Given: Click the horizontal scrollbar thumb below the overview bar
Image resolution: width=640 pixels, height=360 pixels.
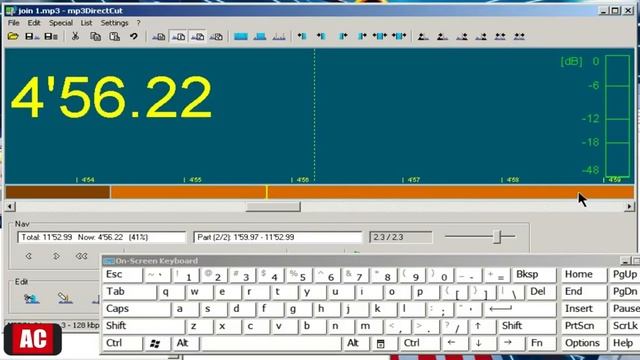Looking at the screenshot, I should coord(273,207).
